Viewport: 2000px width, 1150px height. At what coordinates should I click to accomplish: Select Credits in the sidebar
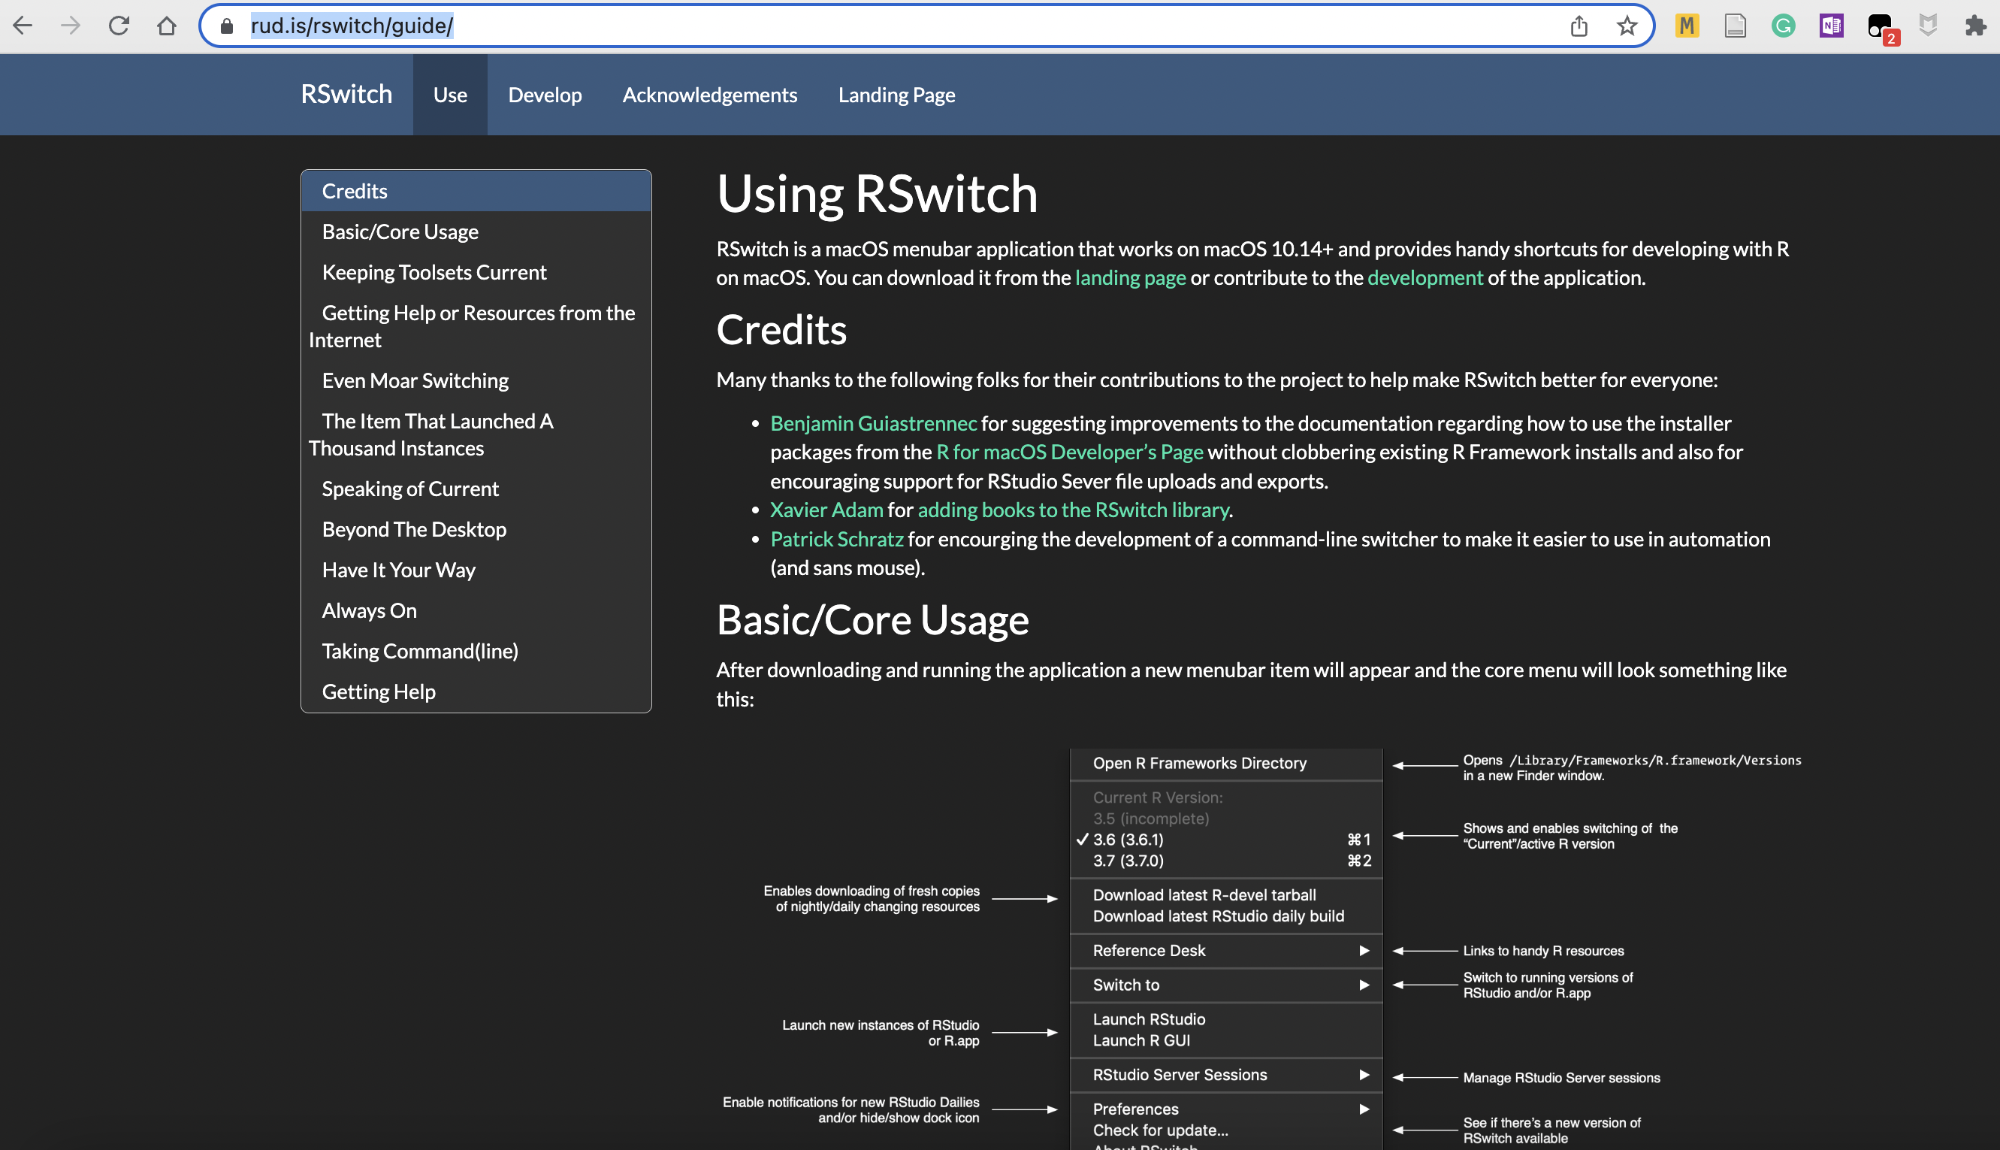click(476, 191)
